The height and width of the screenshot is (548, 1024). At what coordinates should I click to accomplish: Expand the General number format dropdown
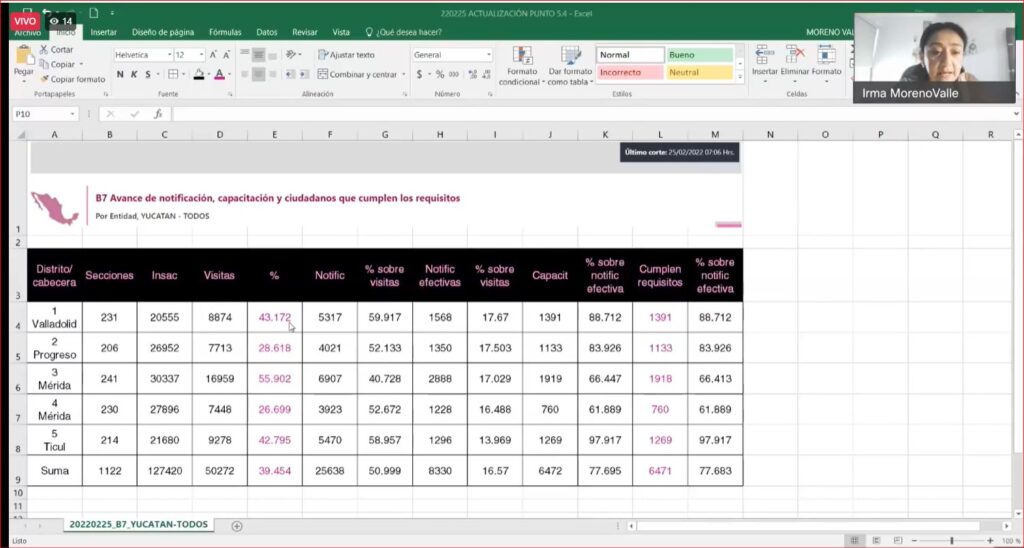click(x=488, y=55)
